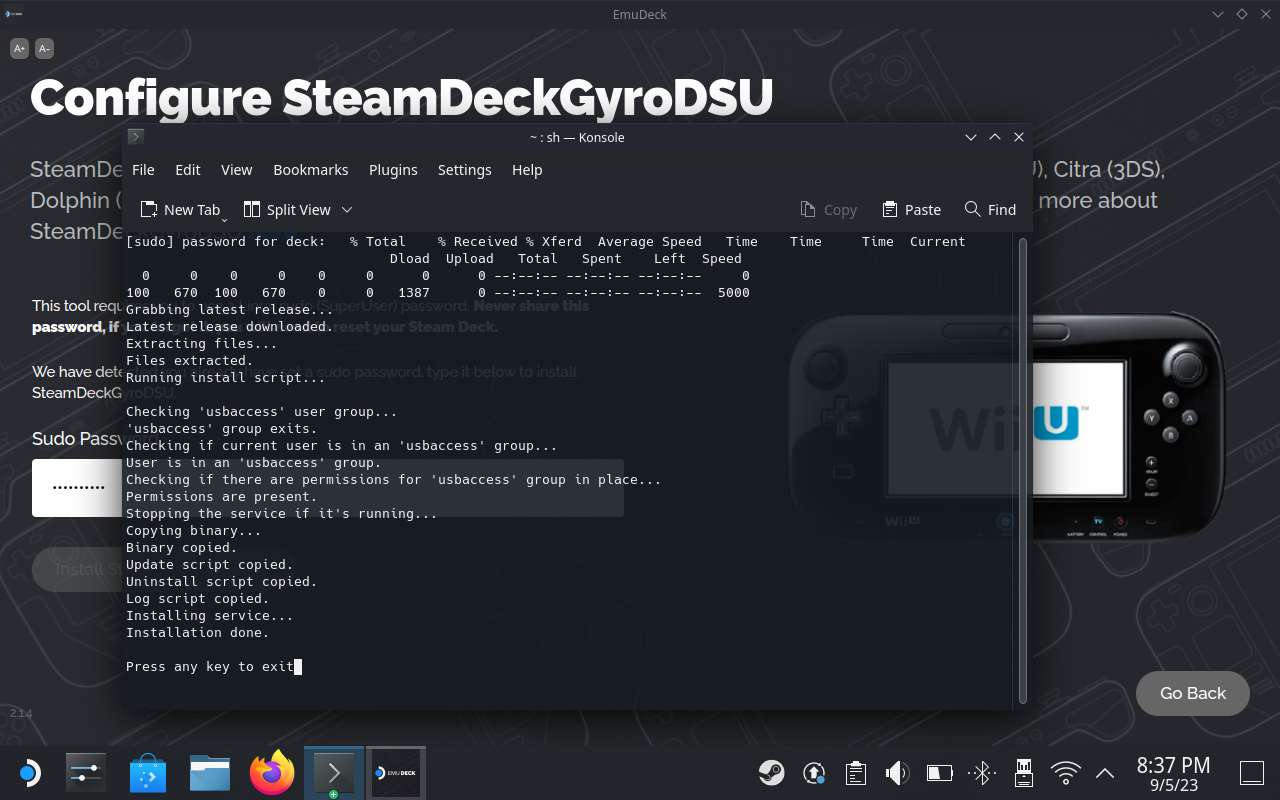Viewport: 1280px width, 800px height.
Task: Click the Sudo Password input field
Action: (76, 488)
